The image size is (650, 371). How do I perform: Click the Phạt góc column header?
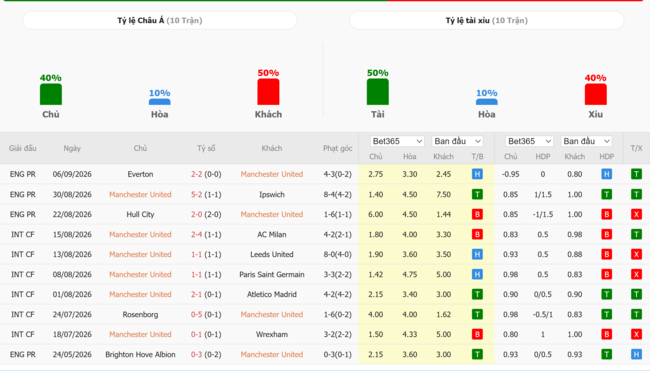(337, 148)
